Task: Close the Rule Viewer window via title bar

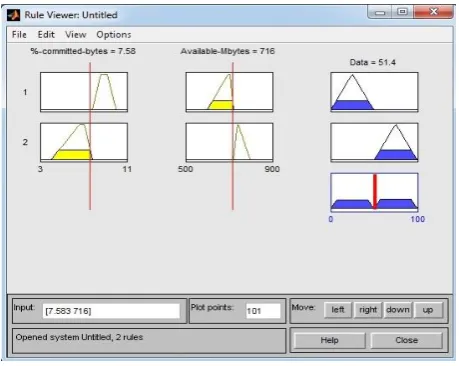Action: pyautogui.click(x=433, y=12)
